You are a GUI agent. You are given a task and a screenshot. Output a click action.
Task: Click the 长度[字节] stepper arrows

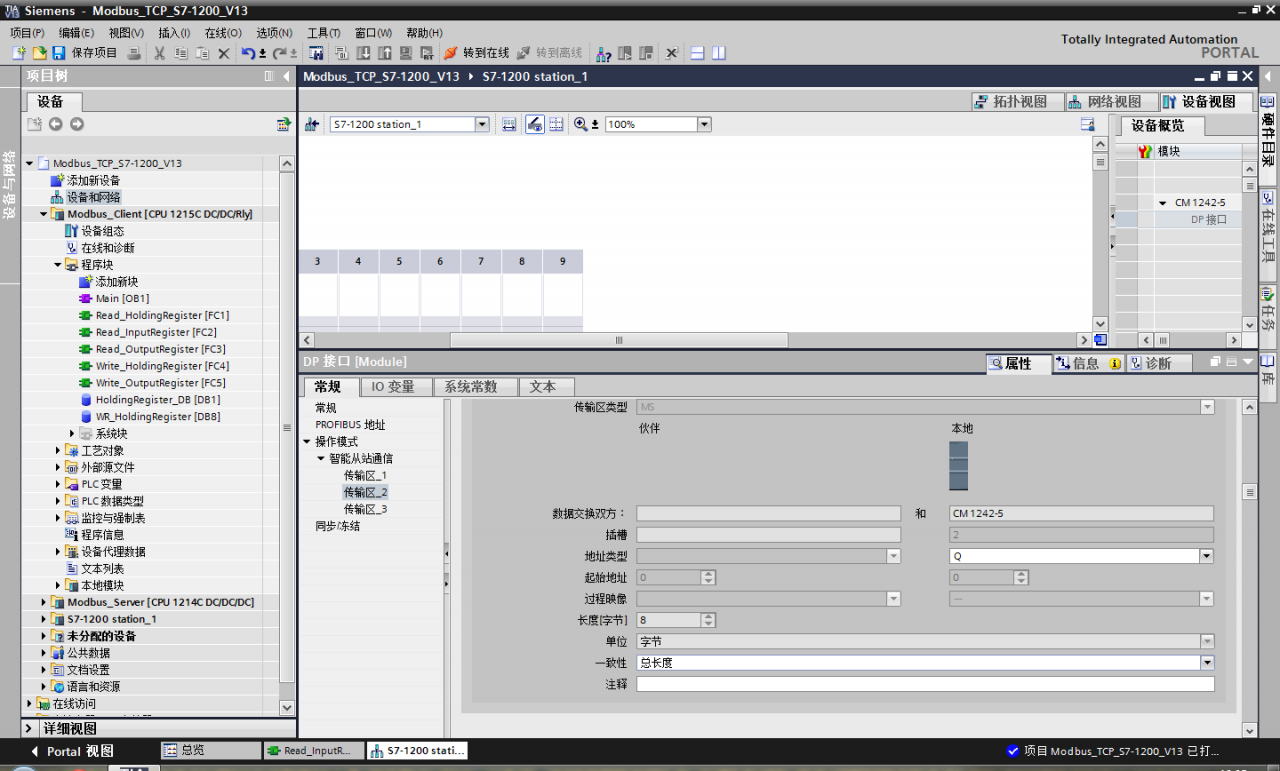point(708,620)
